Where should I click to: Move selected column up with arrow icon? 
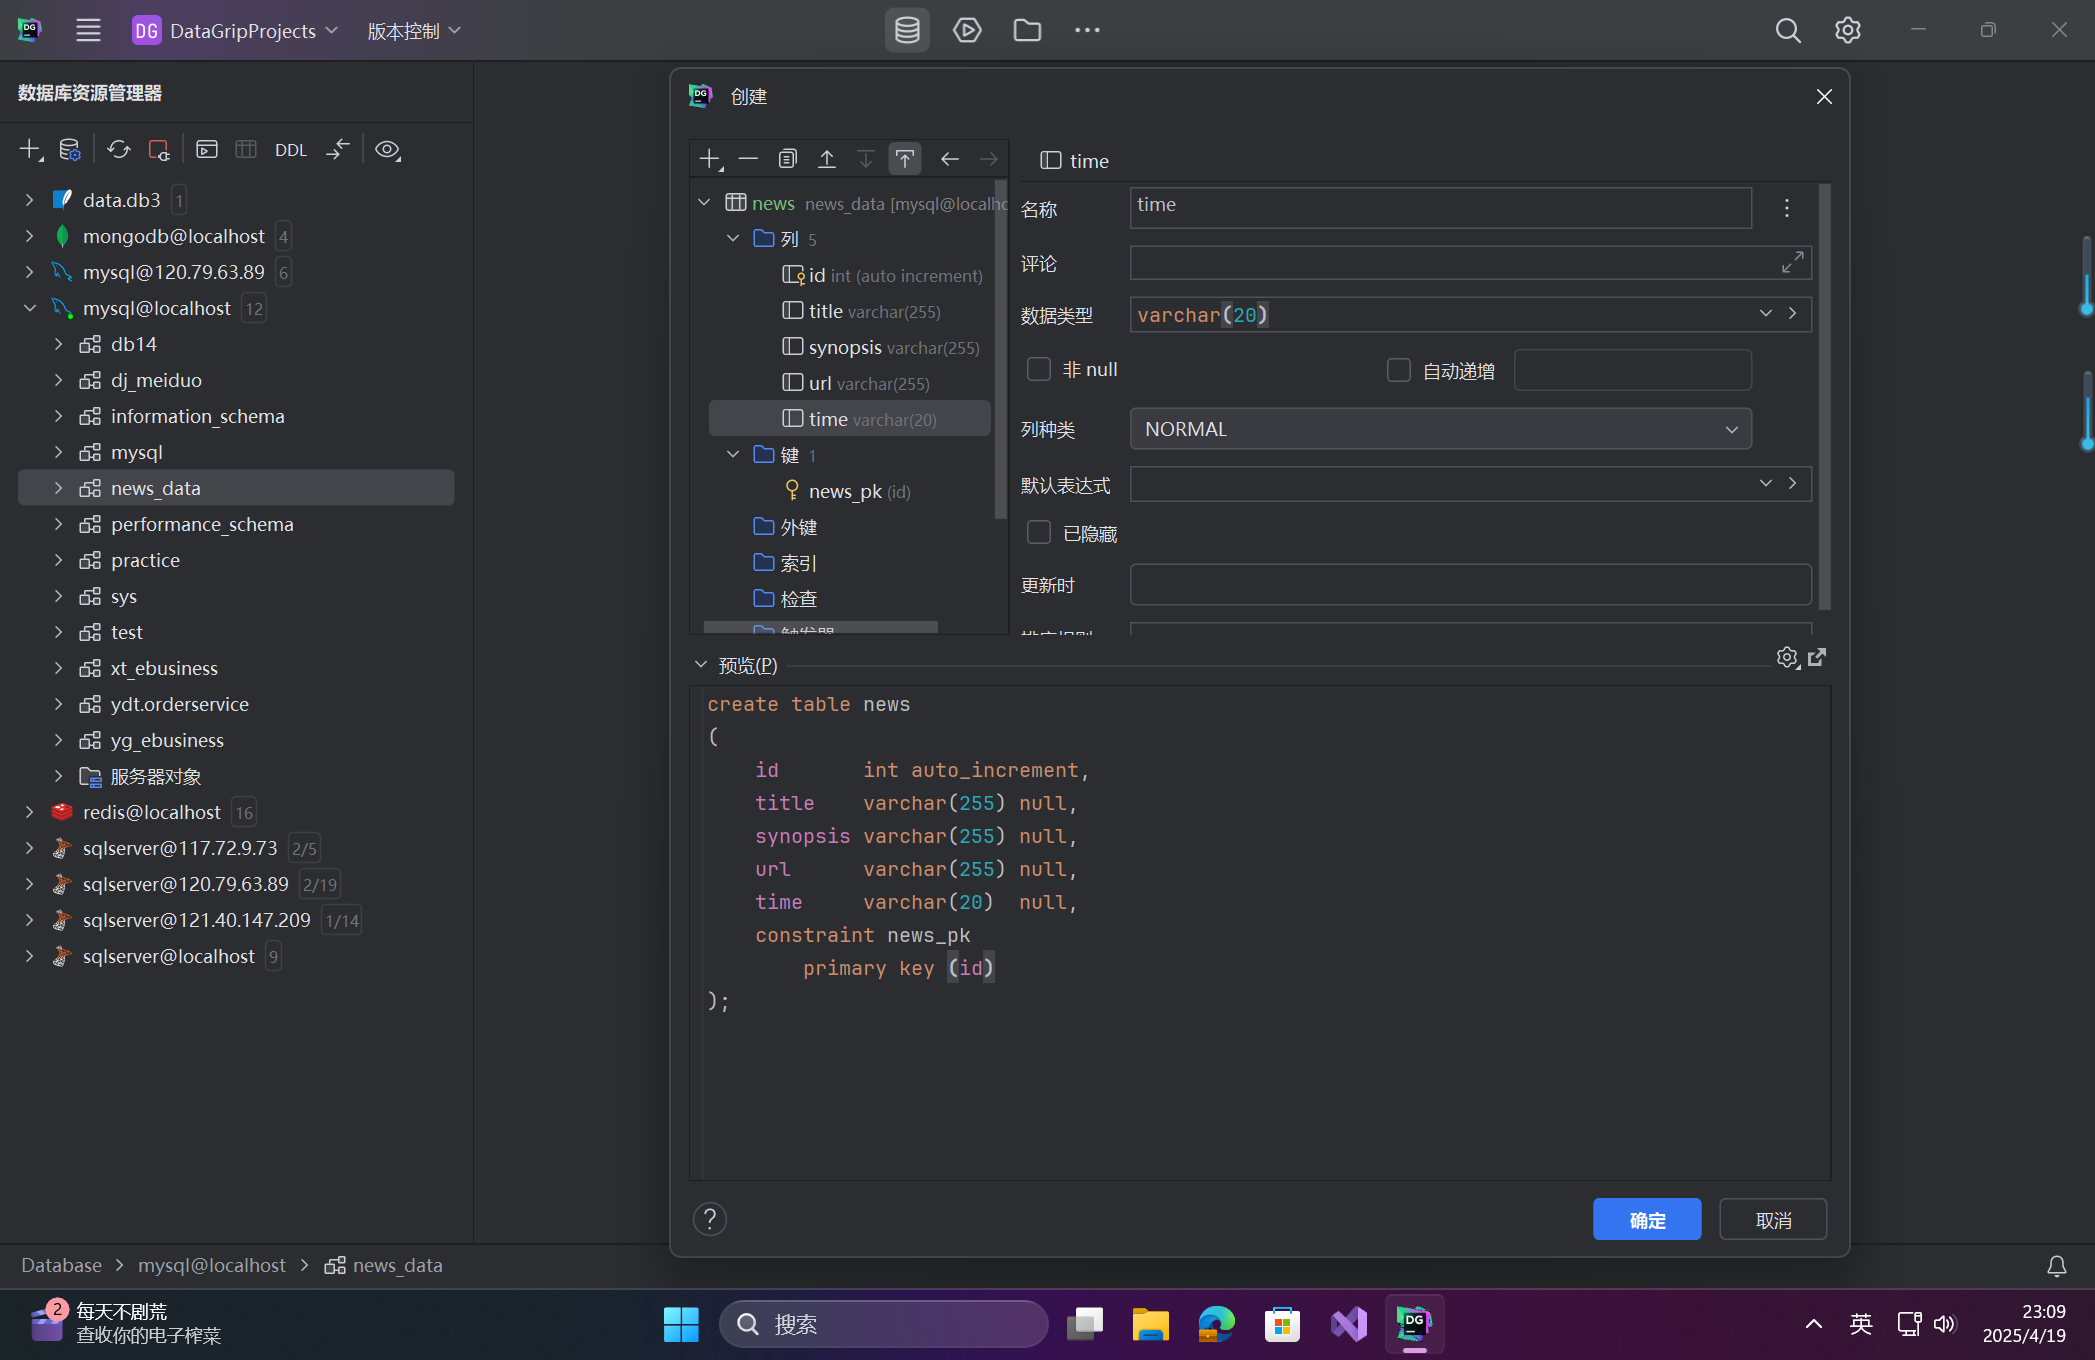coord(827,159)
